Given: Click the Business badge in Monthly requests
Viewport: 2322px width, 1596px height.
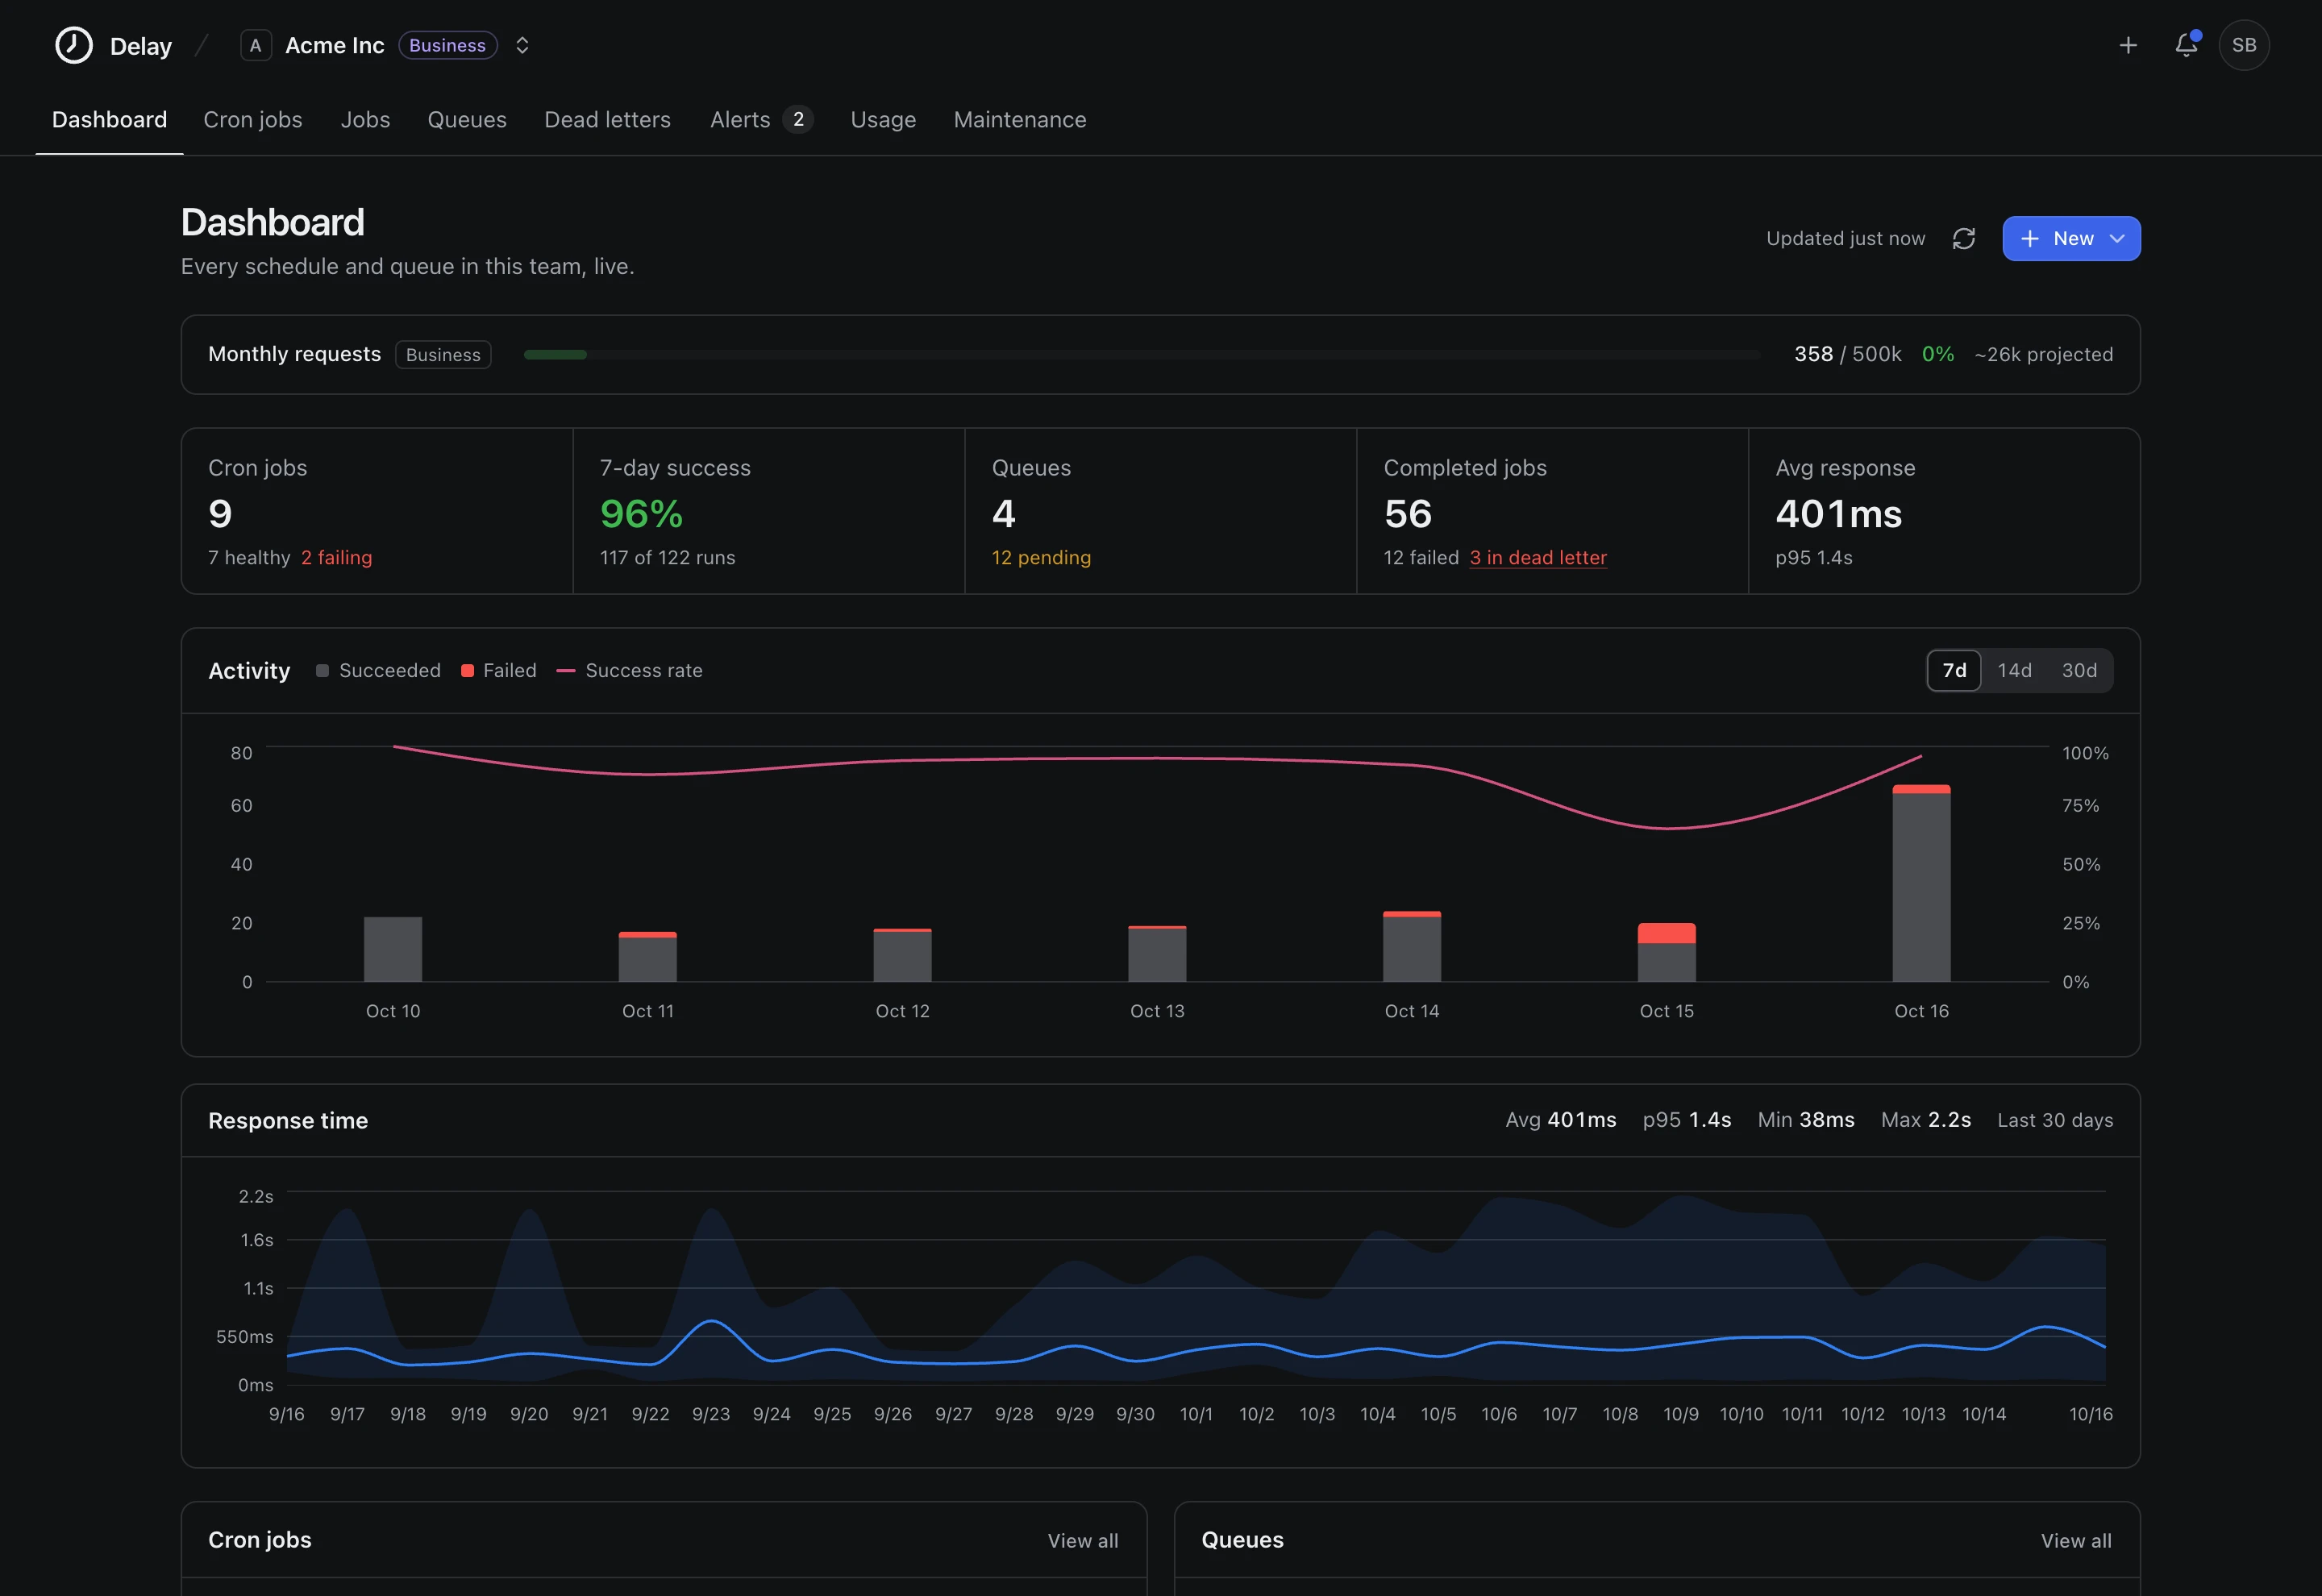Looking at the screenshot, I should tap(443, 354).
